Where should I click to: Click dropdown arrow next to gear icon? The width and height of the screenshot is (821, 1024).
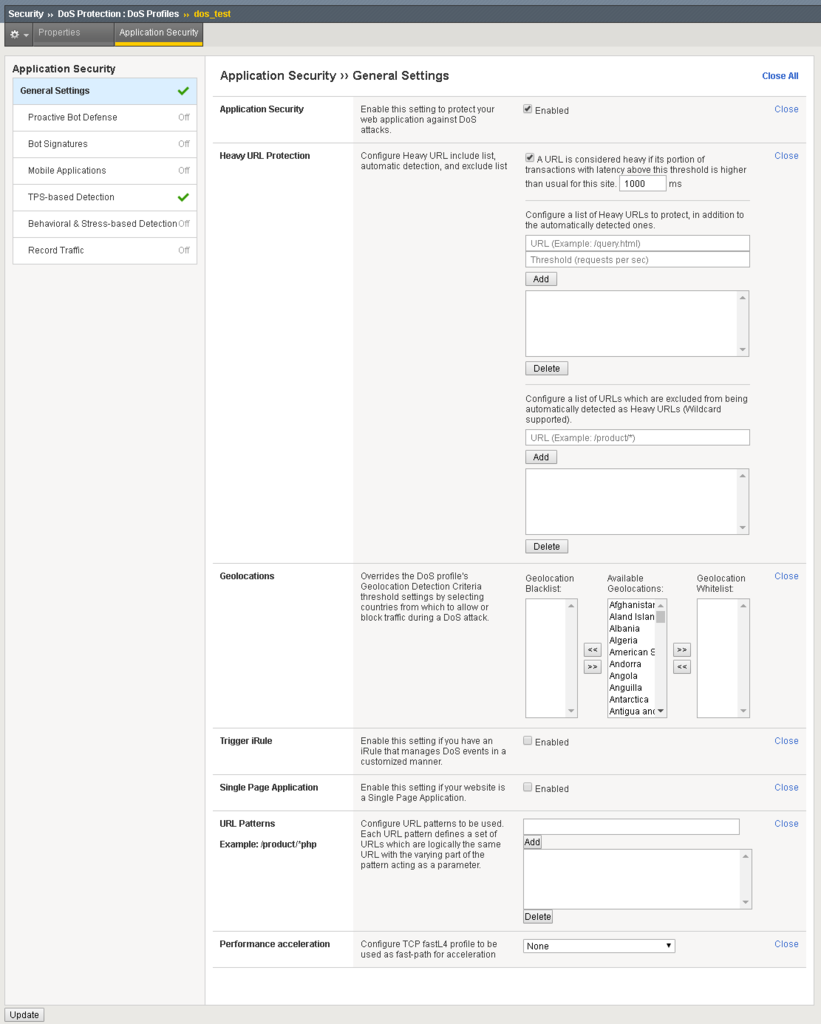tap(26, 35)
